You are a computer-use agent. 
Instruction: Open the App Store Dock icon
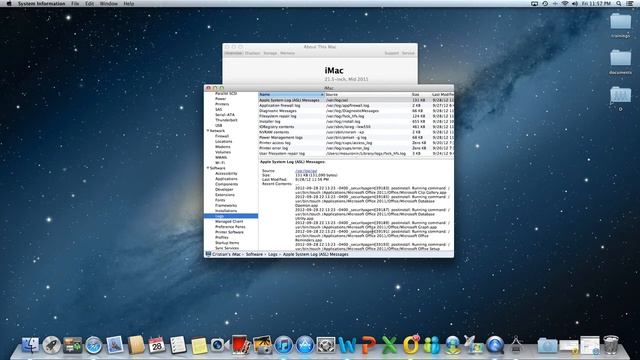pyautogui.click(x=304, y=345)
